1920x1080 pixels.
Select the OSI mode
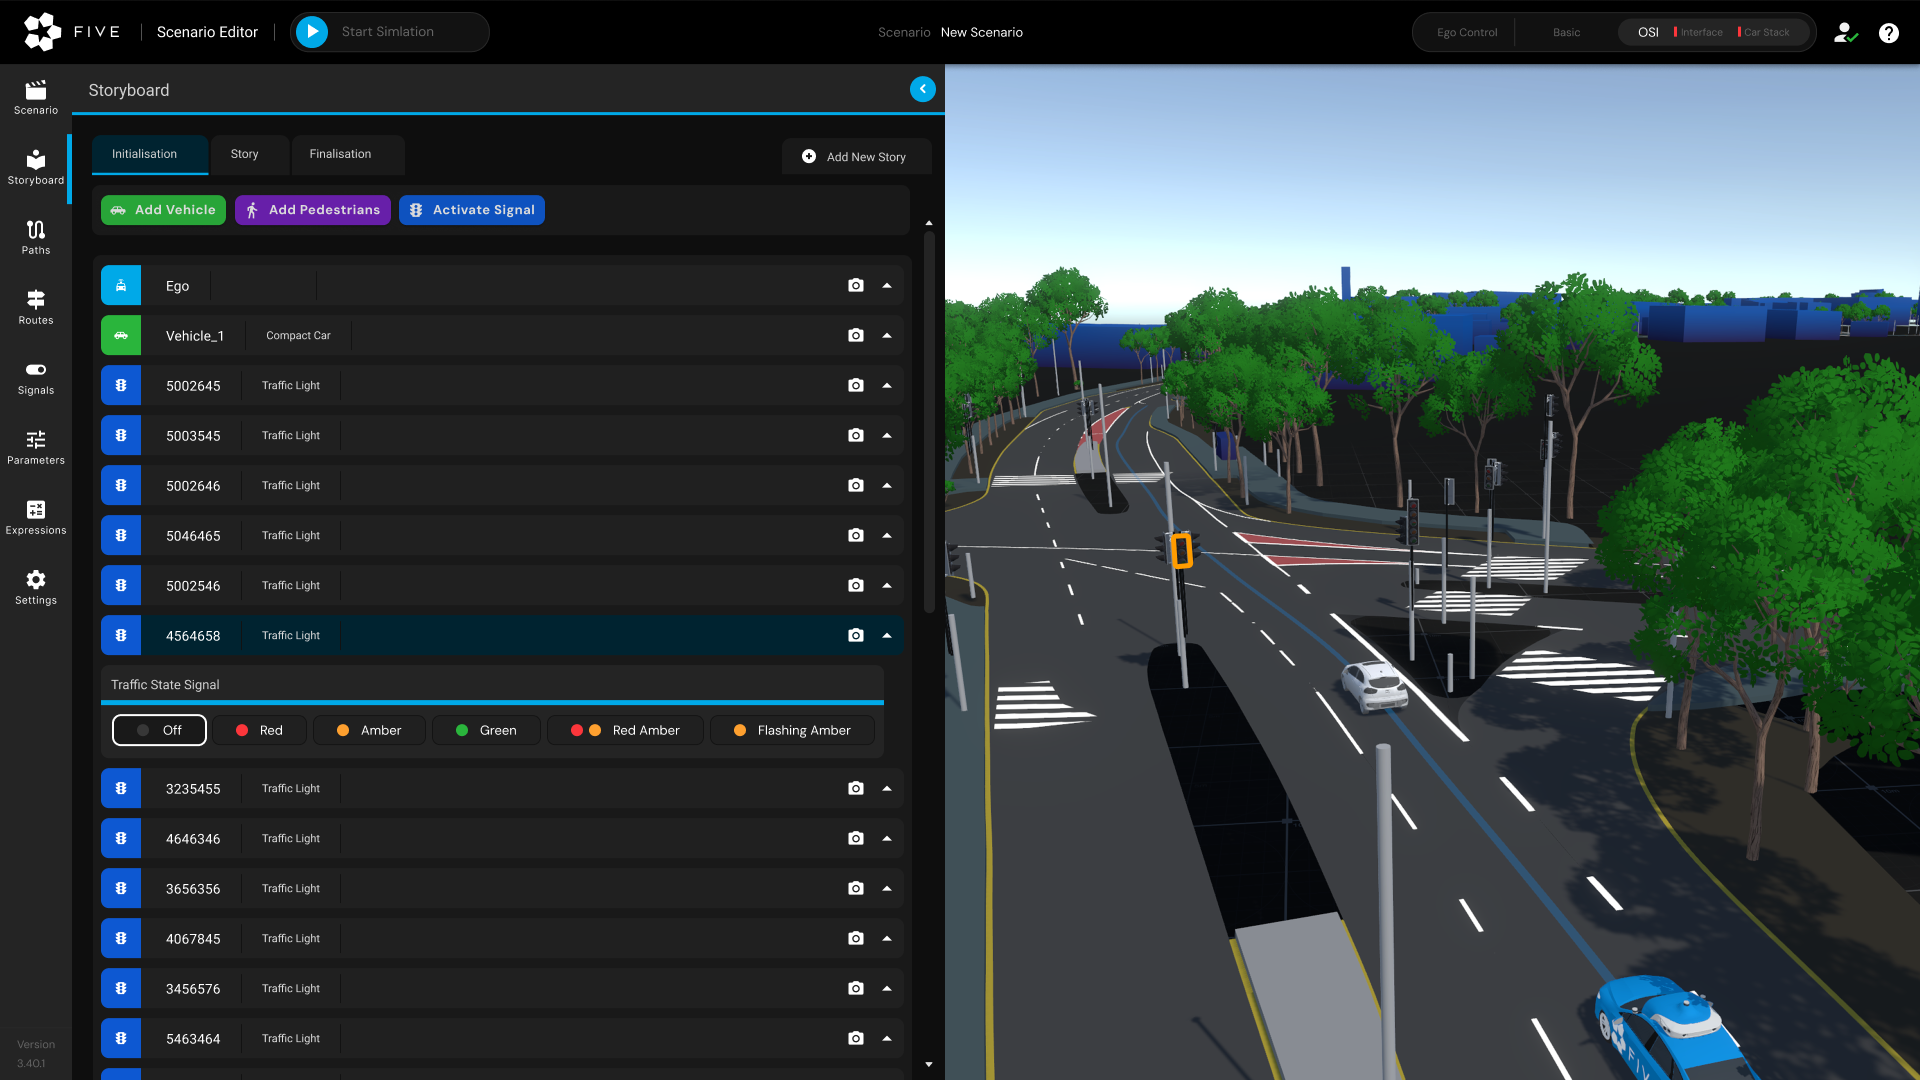click(1648, 32)
